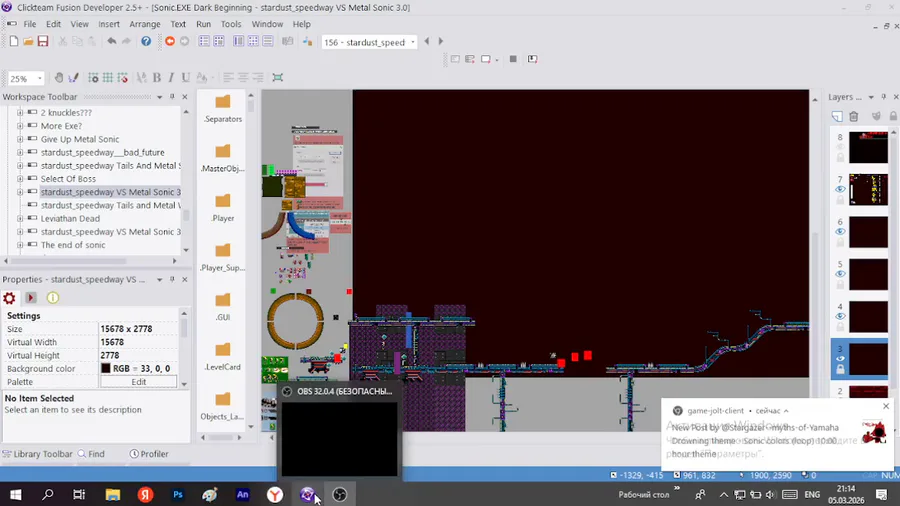This screenshot has width=900, height=506.
Task: Stop the running application
Action: tap(513, 59)
